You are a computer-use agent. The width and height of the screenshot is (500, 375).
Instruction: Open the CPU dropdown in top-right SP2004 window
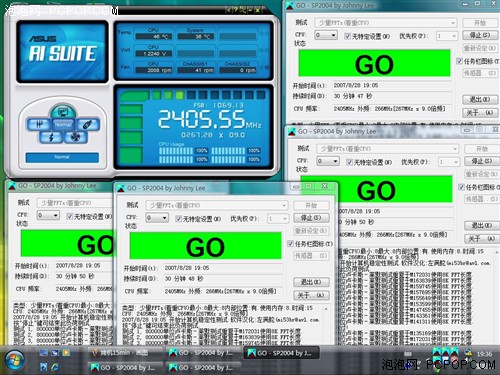click(326, 35)
